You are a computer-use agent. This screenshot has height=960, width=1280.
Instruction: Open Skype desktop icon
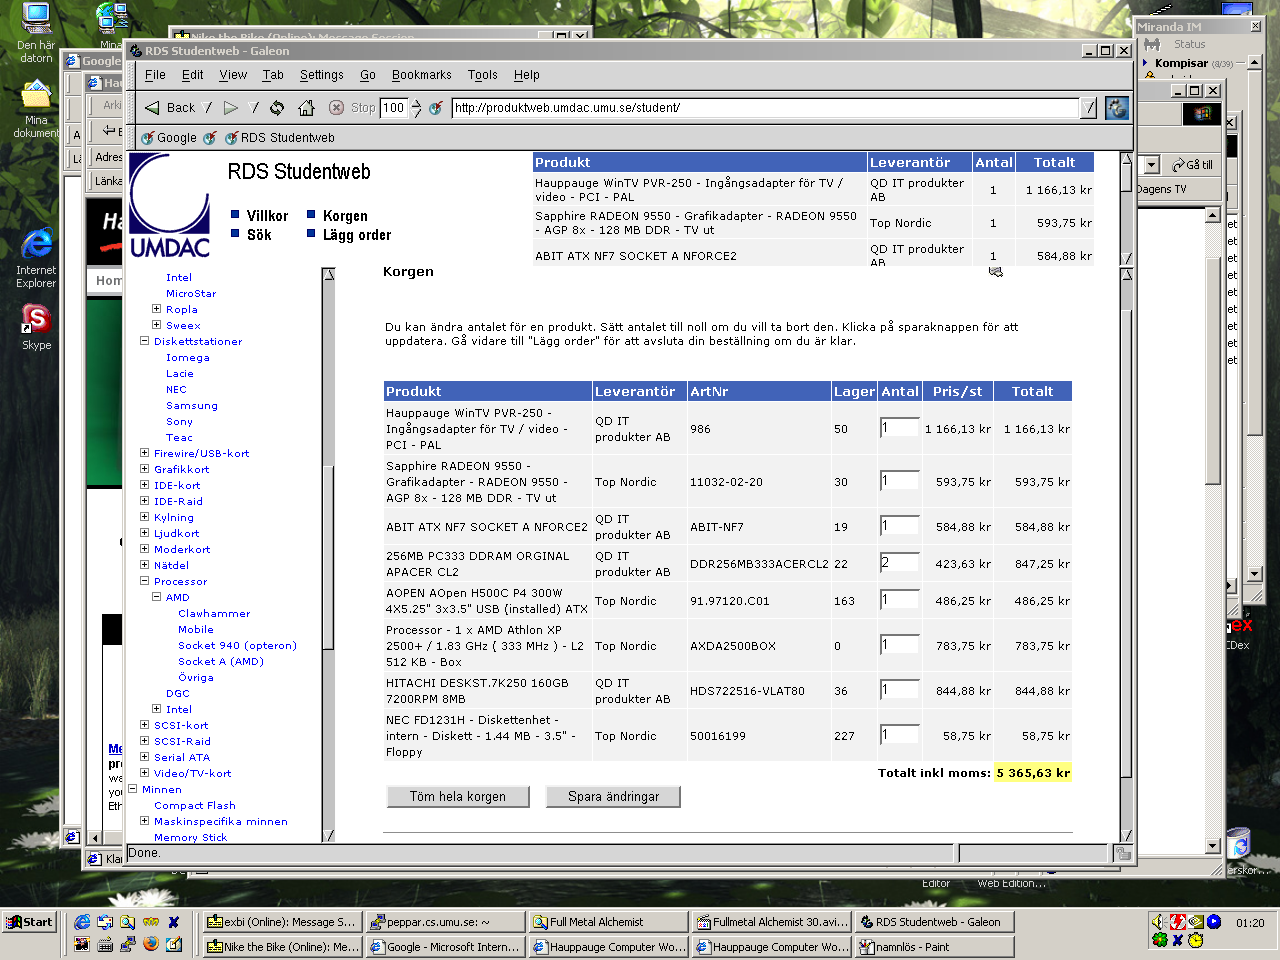point(36,327)
